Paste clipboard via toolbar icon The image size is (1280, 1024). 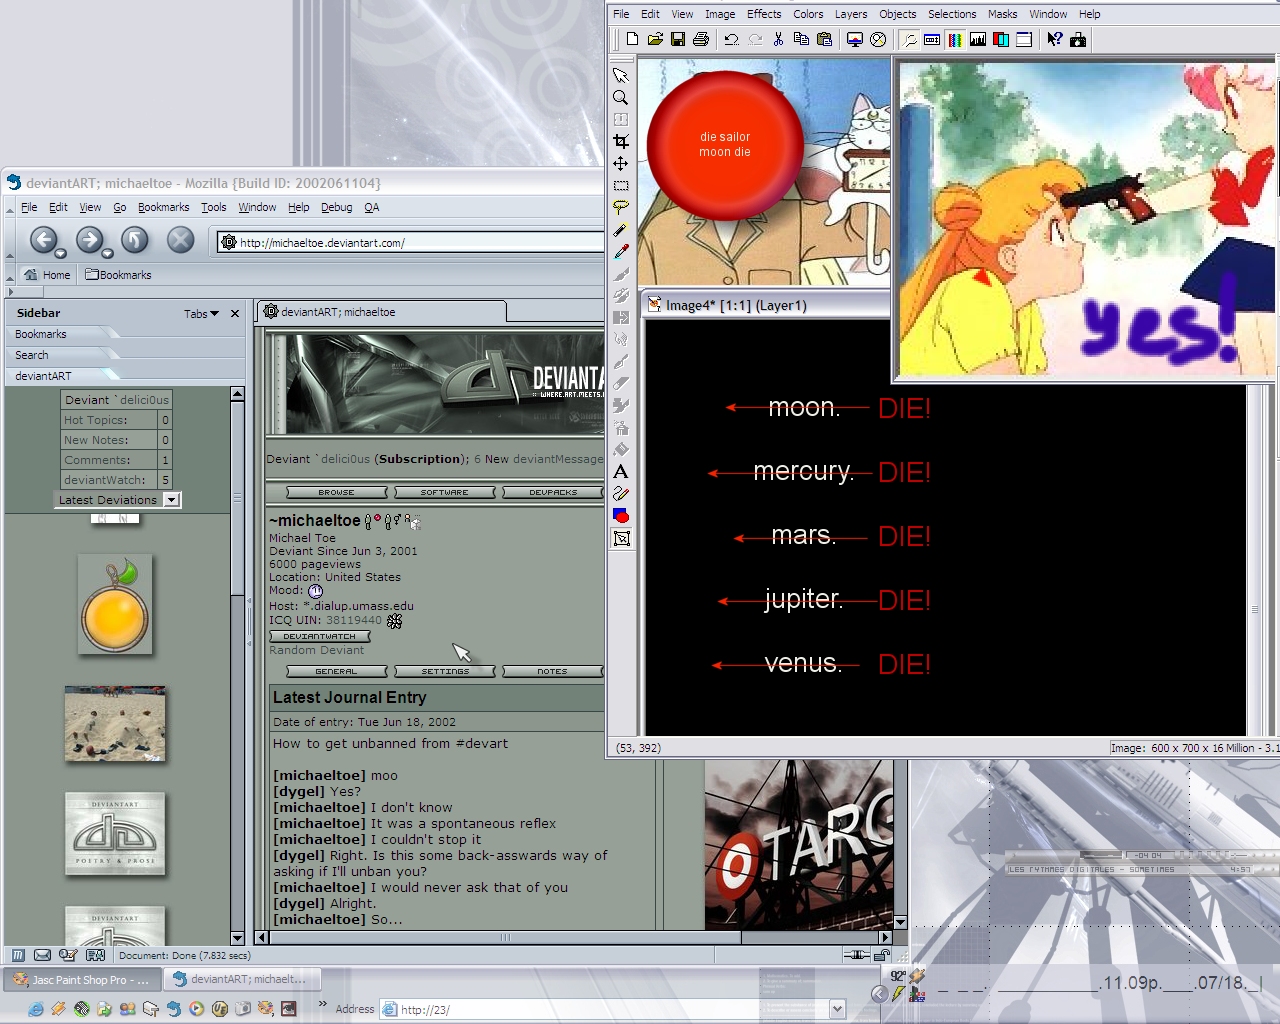pos(824,40)
